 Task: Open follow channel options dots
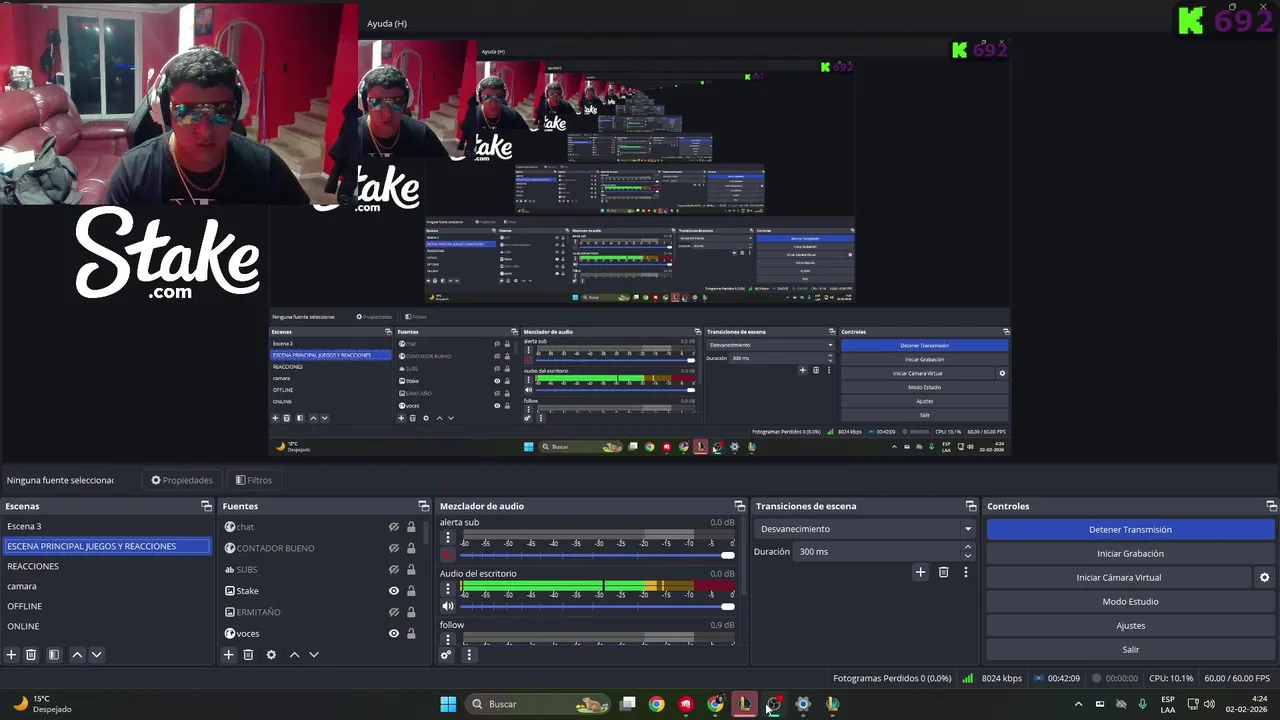coord(448,639)
